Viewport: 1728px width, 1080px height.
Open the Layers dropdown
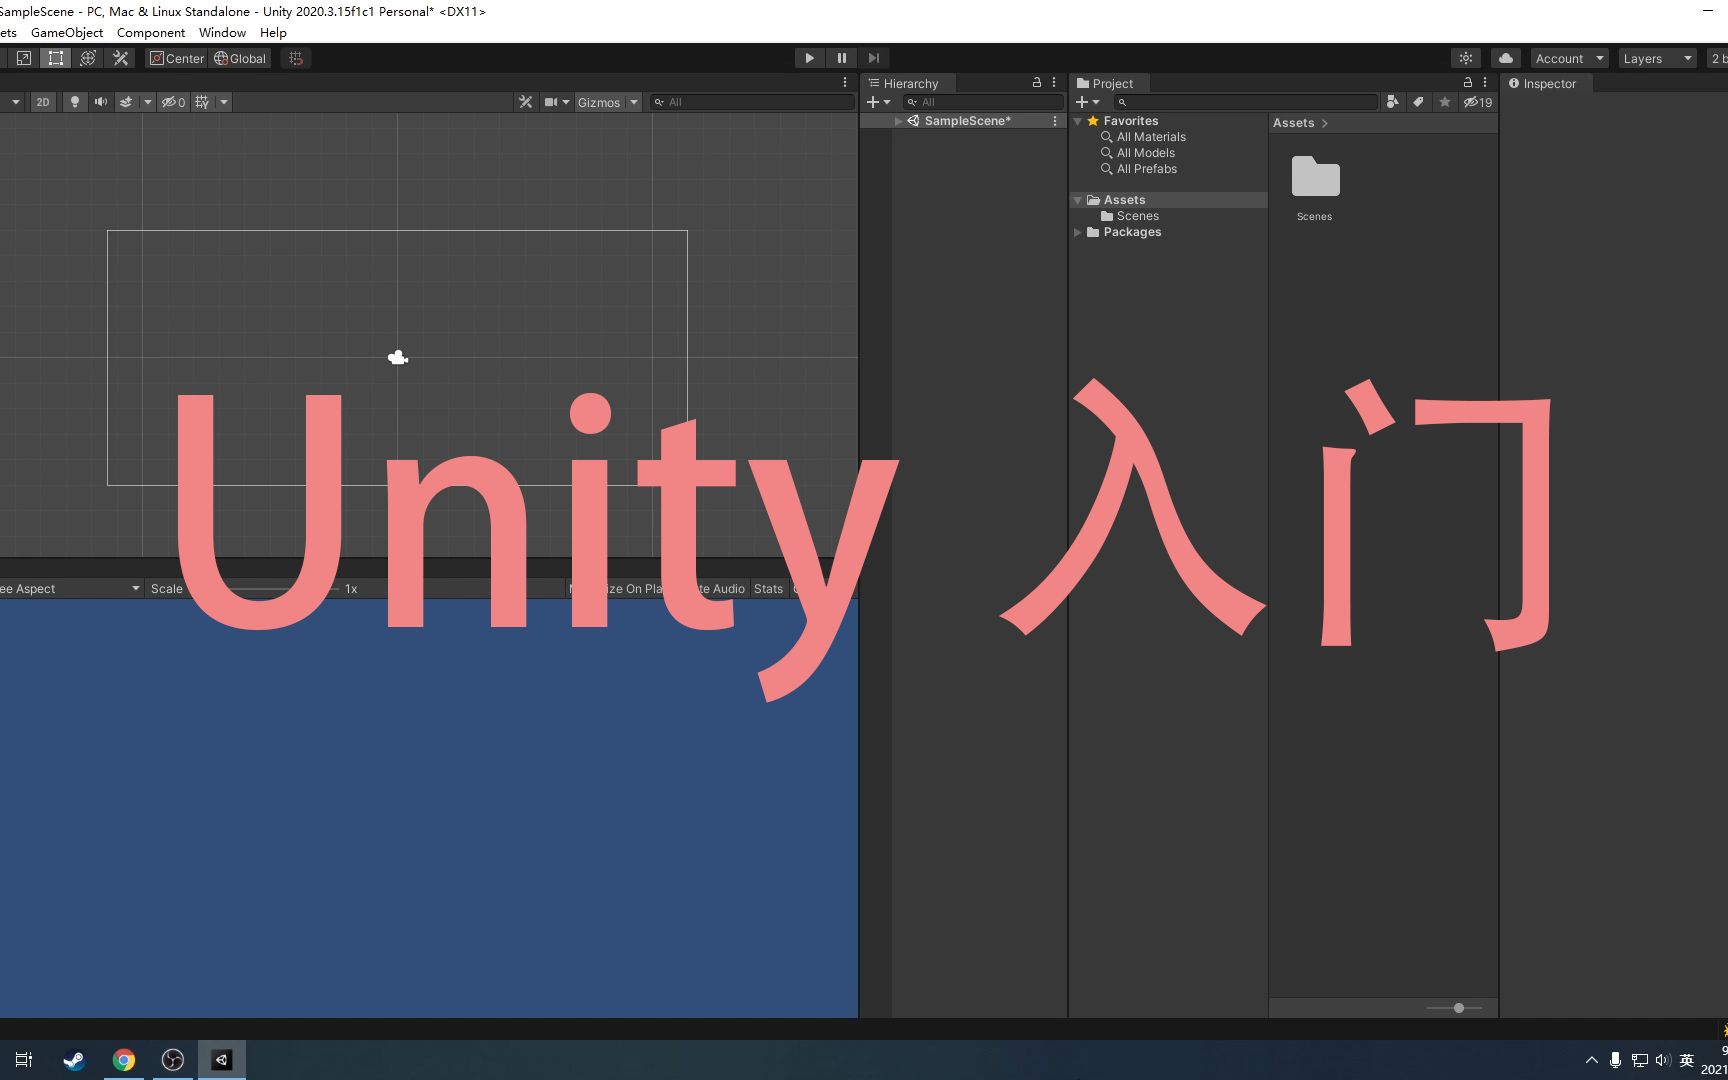pos(1657,58)
